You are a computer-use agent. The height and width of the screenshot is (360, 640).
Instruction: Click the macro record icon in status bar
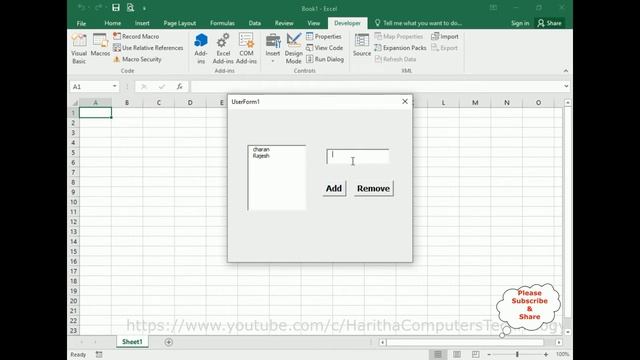coord(99,354)
